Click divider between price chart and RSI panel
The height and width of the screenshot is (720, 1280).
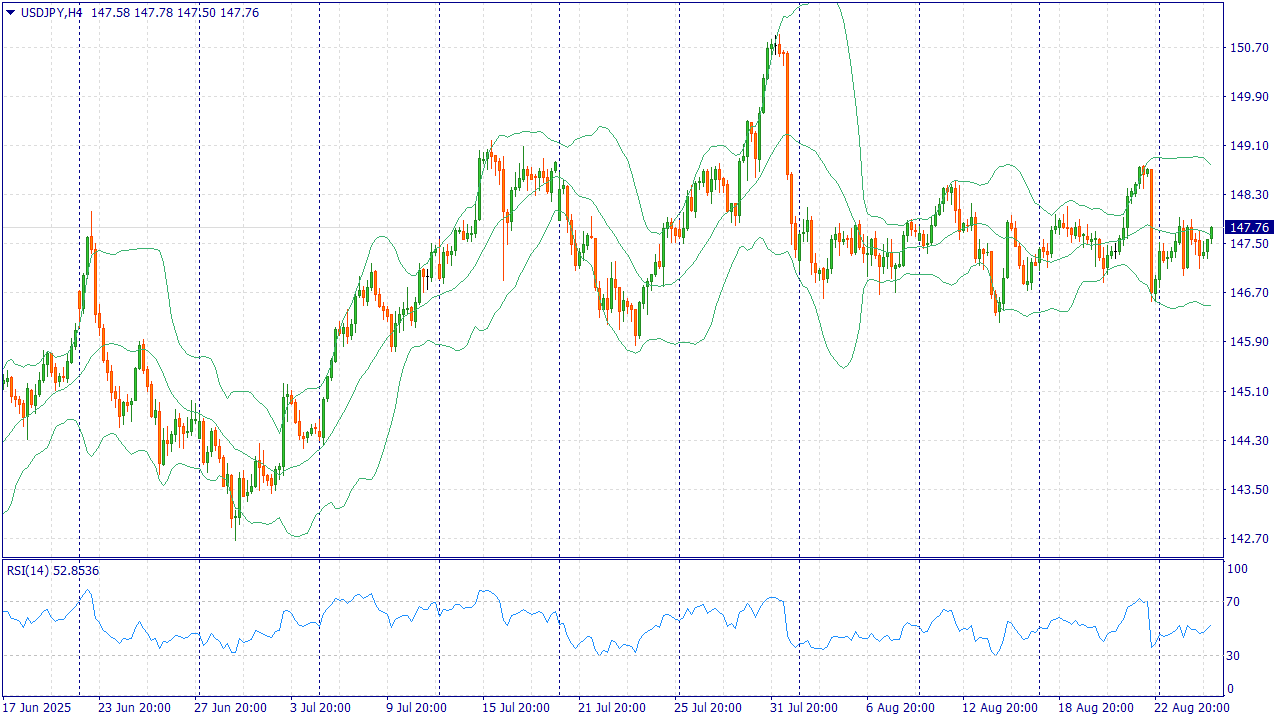(x=612, y=558)
